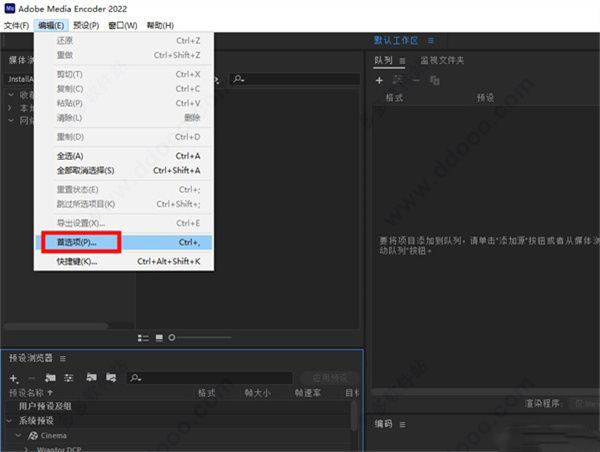Click the 应用预设 button
The width and height of the screenshot is (600, 452).
pos(329,378)
